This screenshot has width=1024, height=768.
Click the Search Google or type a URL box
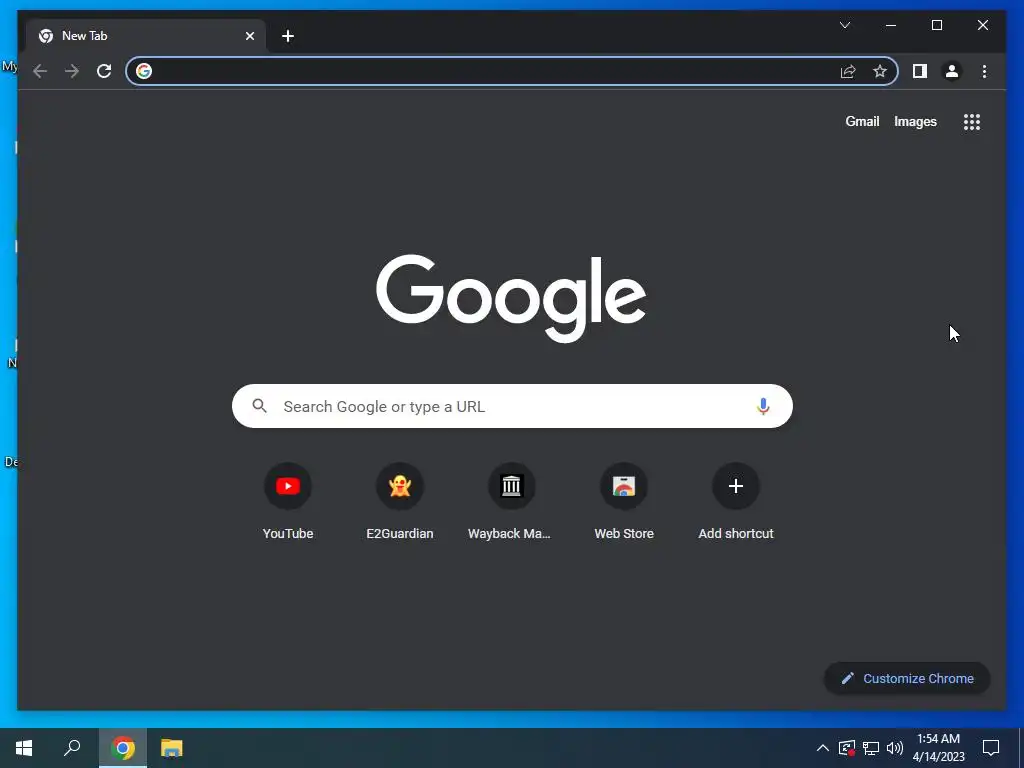coord(512,406)
